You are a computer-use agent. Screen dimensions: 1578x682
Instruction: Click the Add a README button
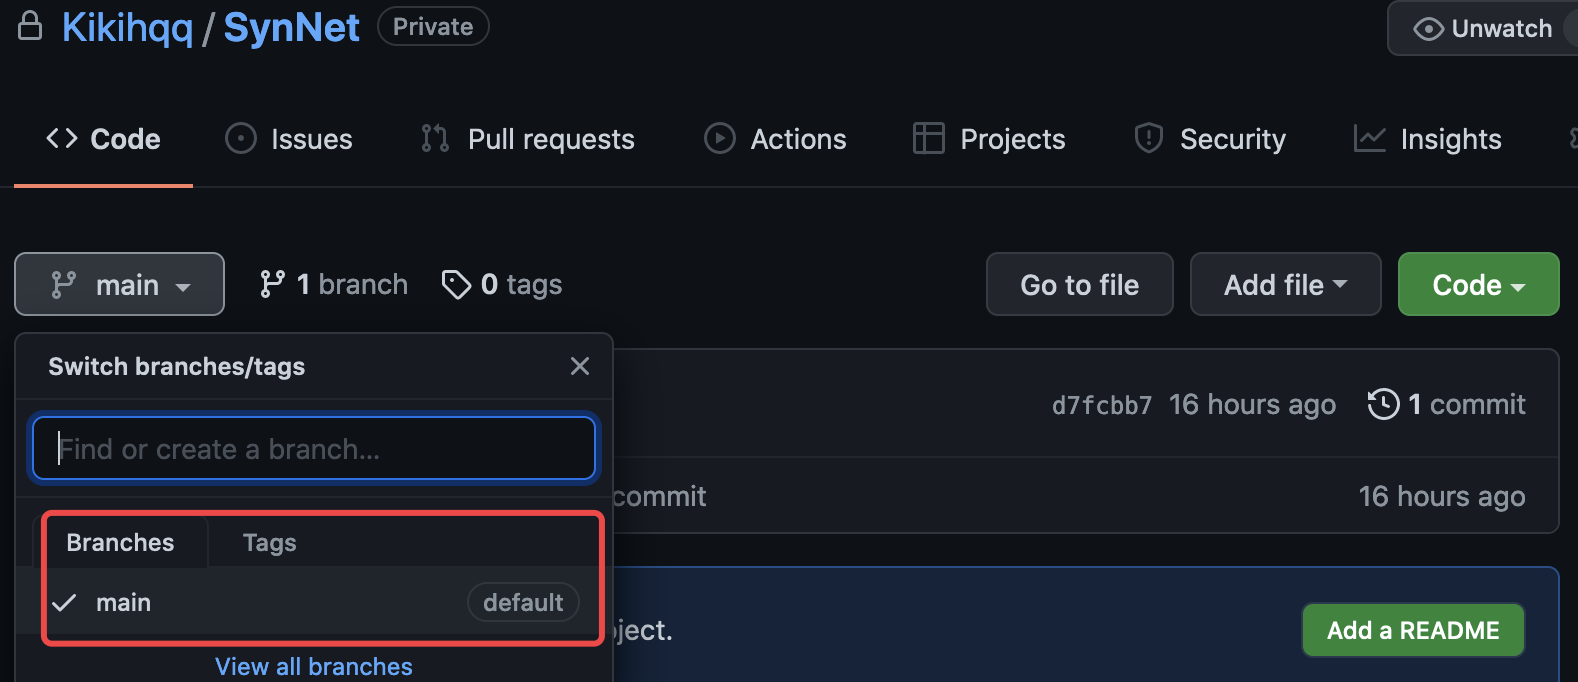tap(1413, 630)
